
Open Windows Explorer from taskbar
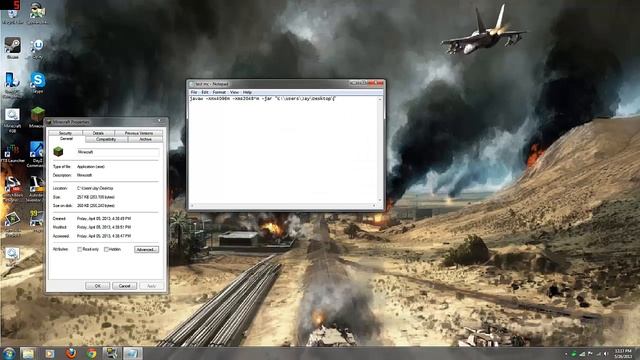tap(28, 353)
